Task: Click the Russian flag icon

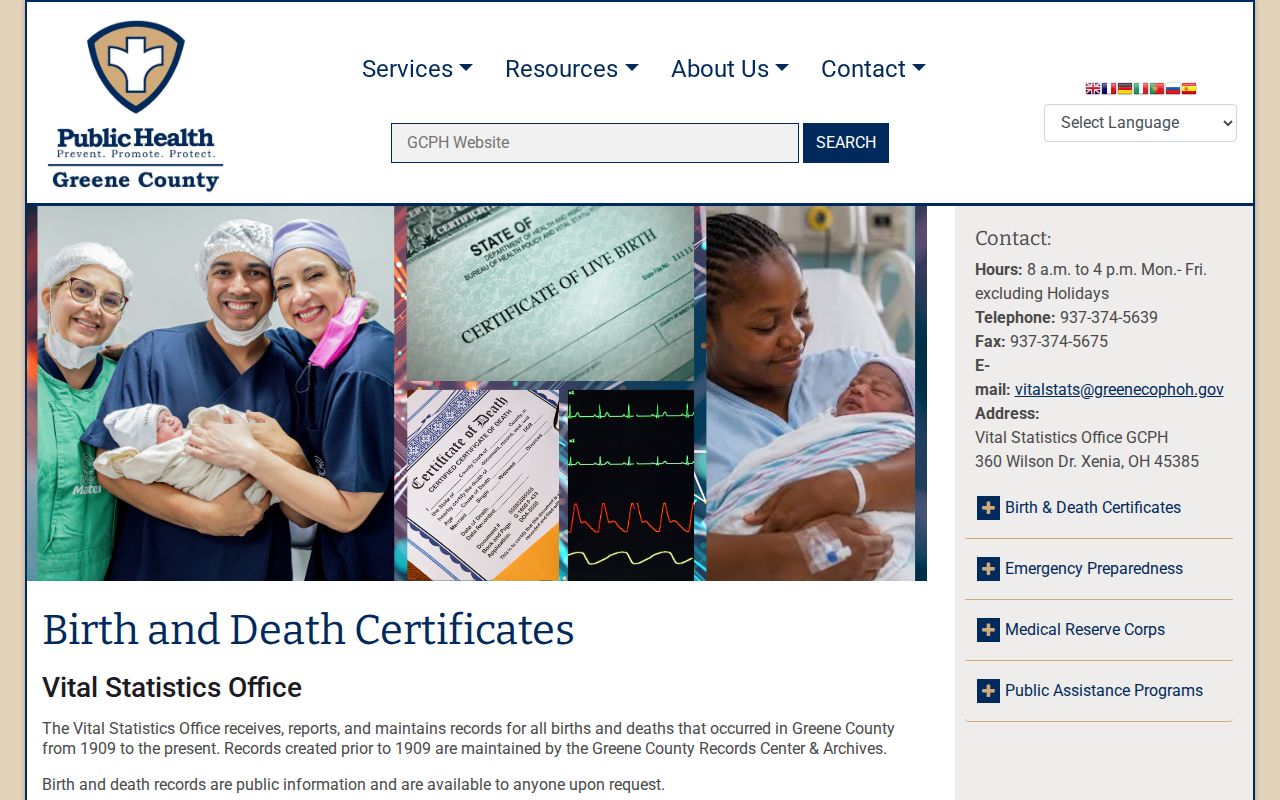Action: [1172, 88]
